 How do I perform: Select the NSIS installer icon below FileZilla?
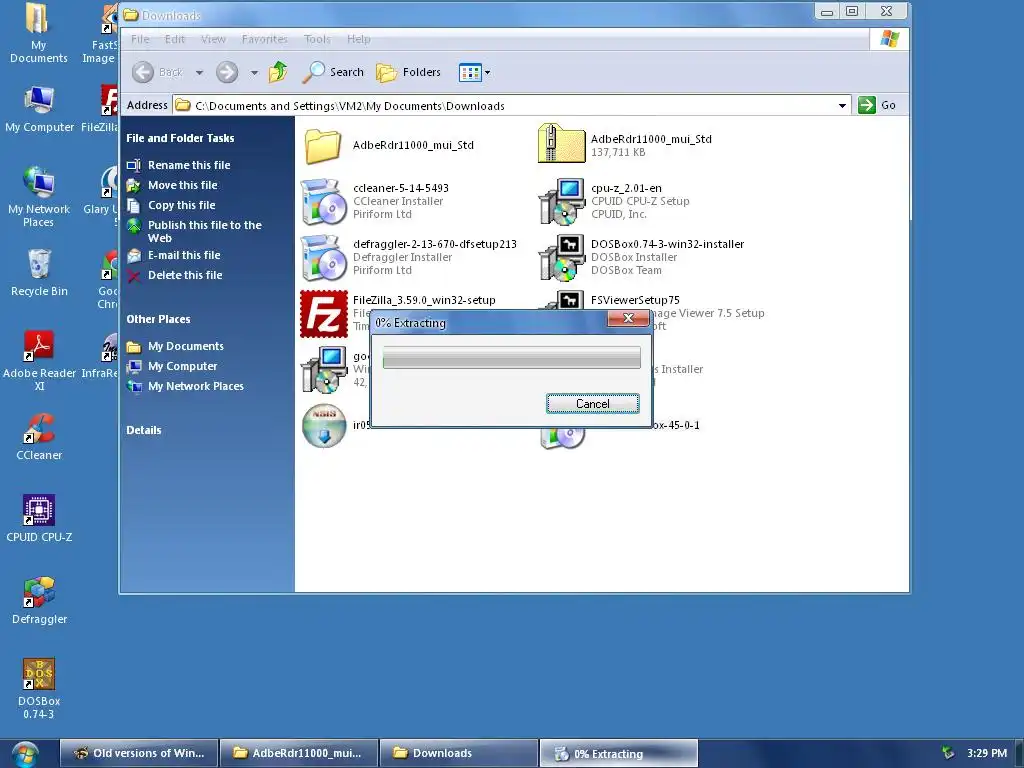pyautogui.click(x=324, y=426)
